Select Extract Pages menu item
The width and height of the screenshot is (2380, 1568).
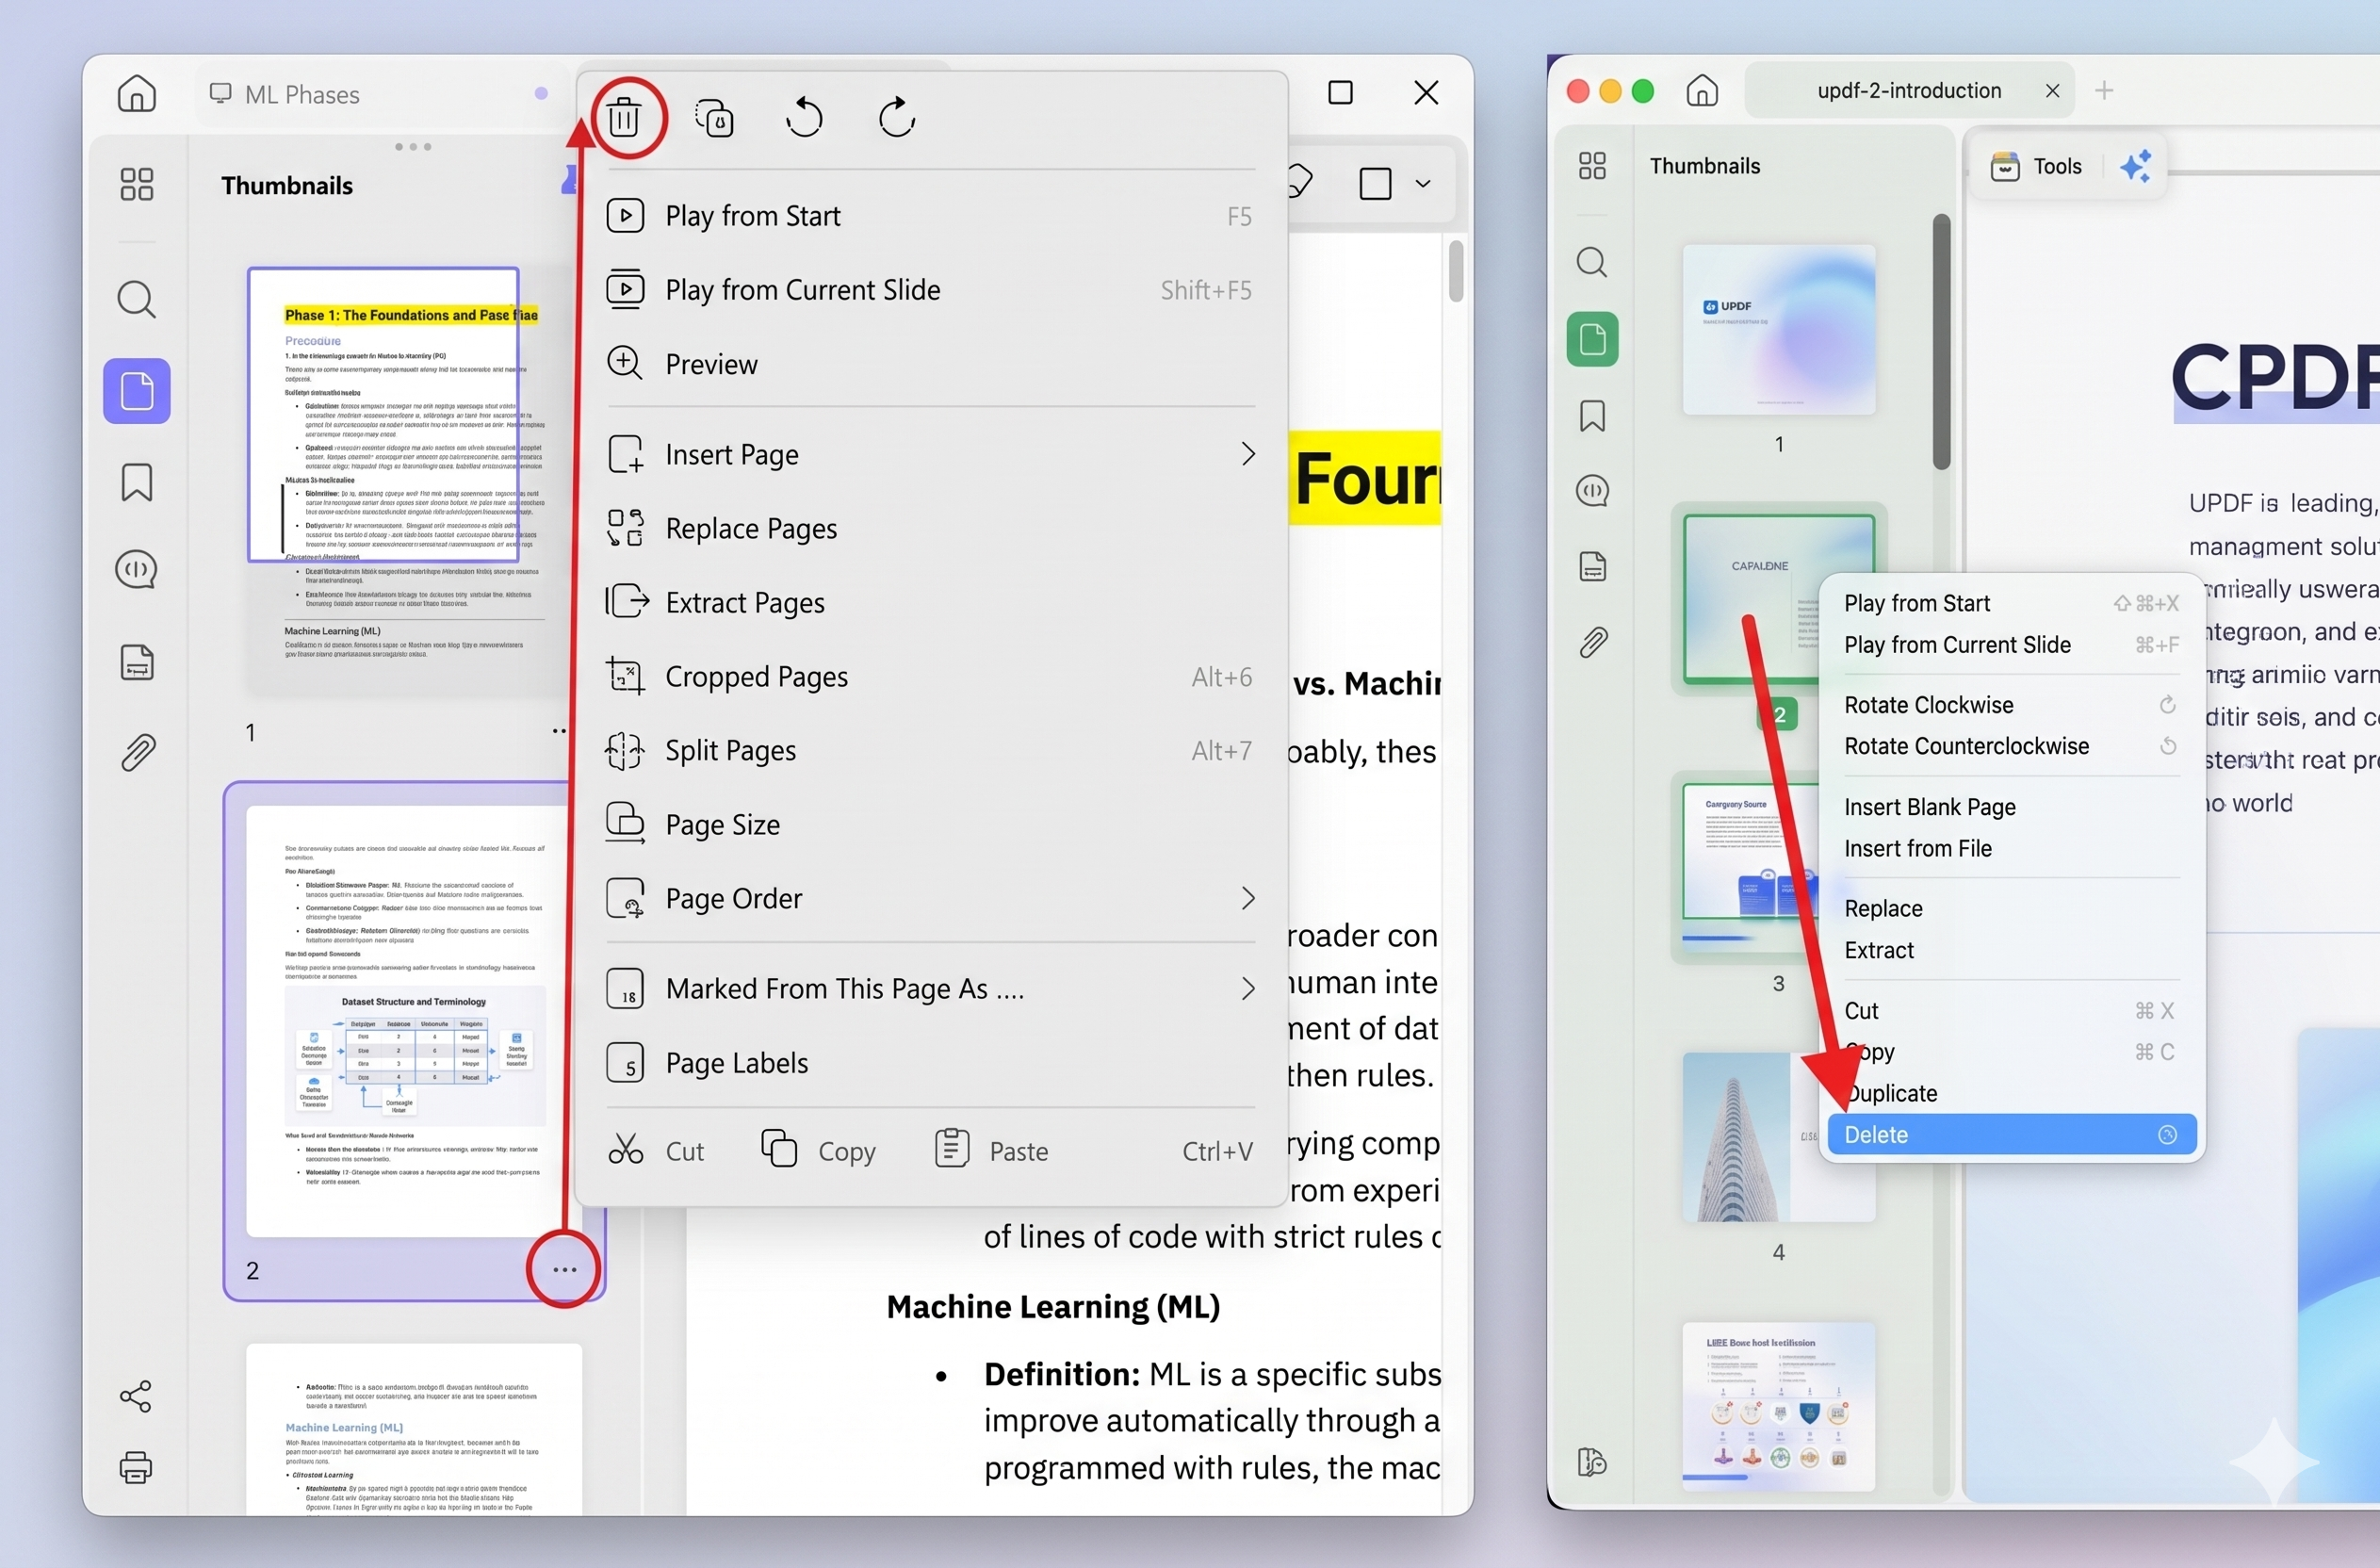[x=931, y=602]
